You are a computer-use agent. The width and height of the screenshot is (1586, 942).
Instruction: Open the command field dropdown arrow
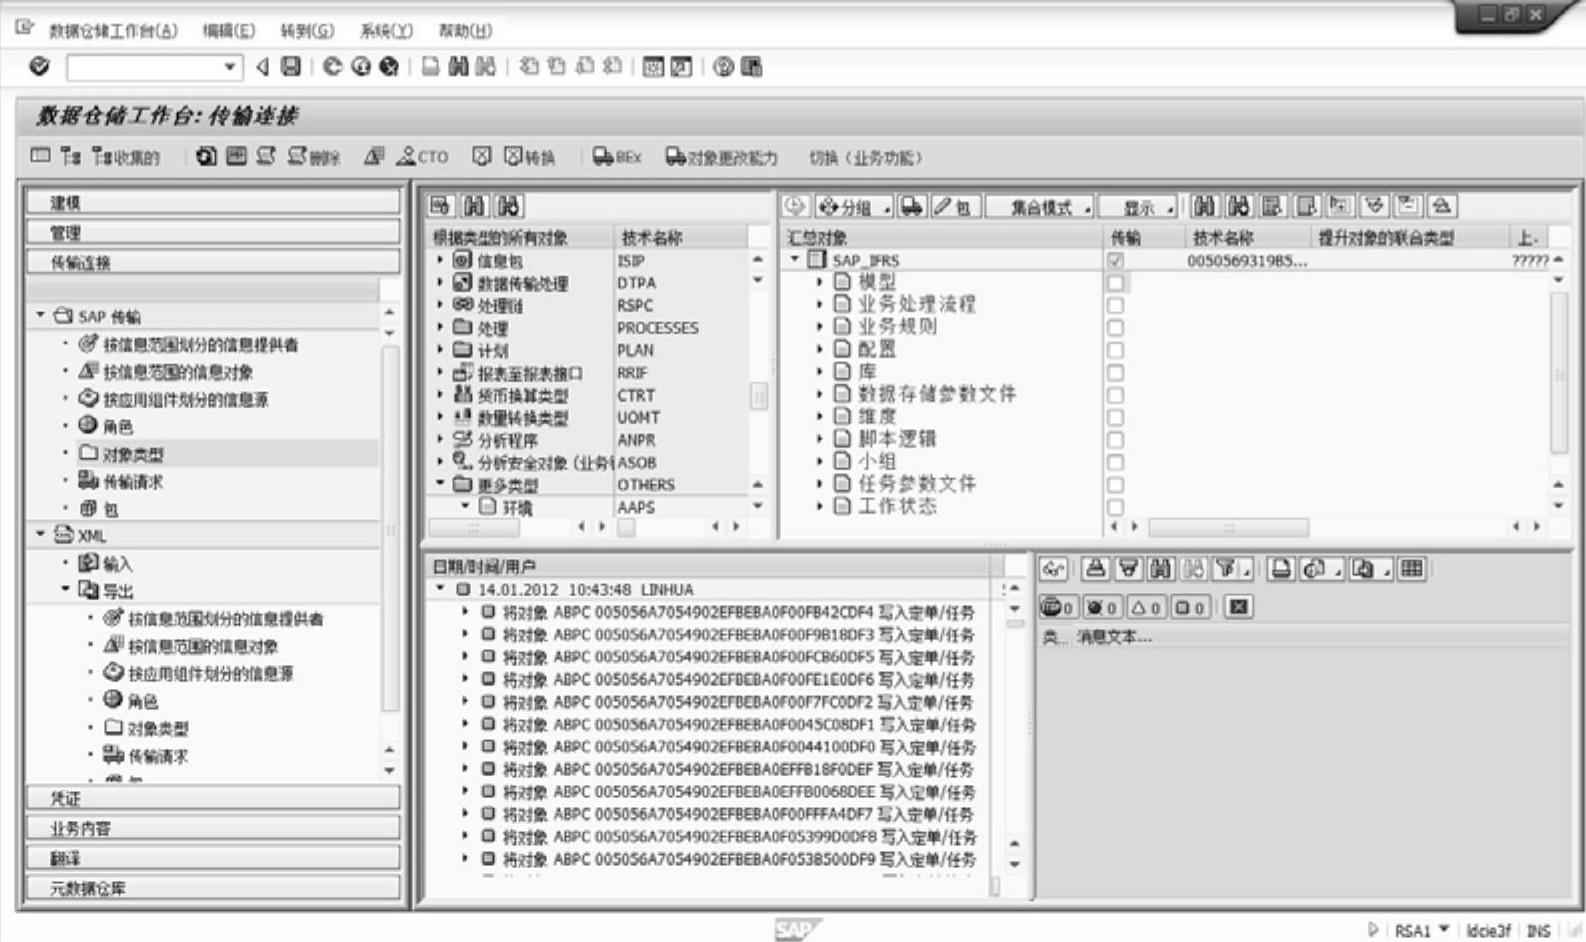[230, 67]
